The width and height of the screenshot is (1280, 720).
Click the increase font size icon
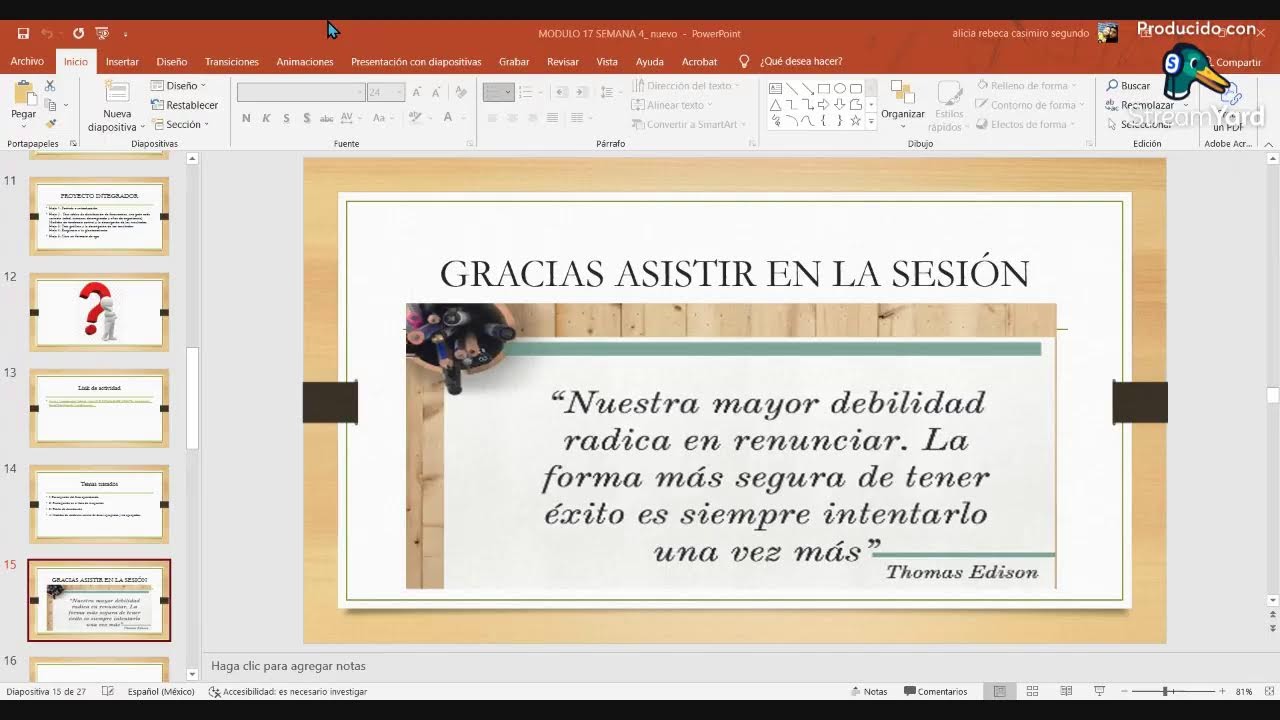417,92
